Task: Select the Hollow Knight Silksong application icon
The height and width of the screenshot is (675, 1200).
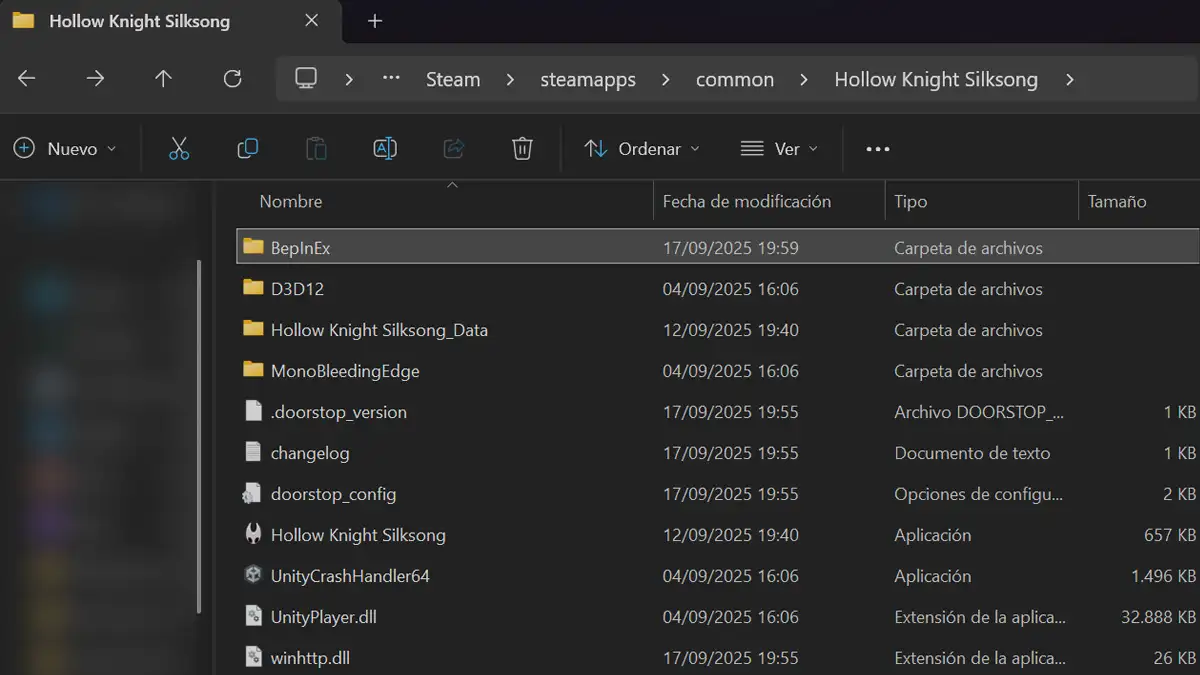Action: coord(253,534)
